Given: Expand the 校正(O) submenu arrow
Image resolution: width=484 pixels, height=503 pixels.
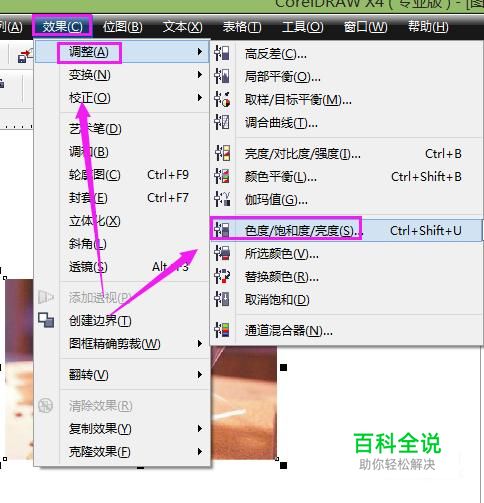Looking at the screenshot, I should click(199, 98).
